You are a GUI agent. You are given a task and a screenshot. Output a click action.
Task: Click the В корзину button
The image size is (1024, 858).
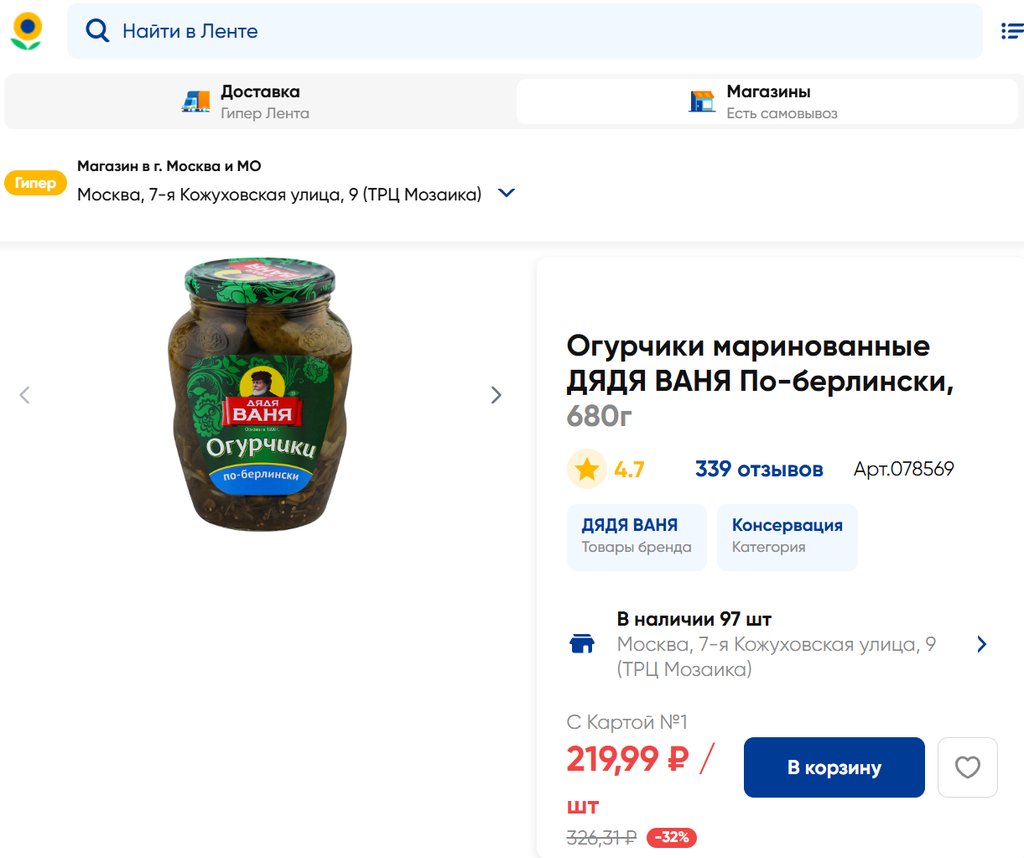pyautogui.click(x=834, y=767)
